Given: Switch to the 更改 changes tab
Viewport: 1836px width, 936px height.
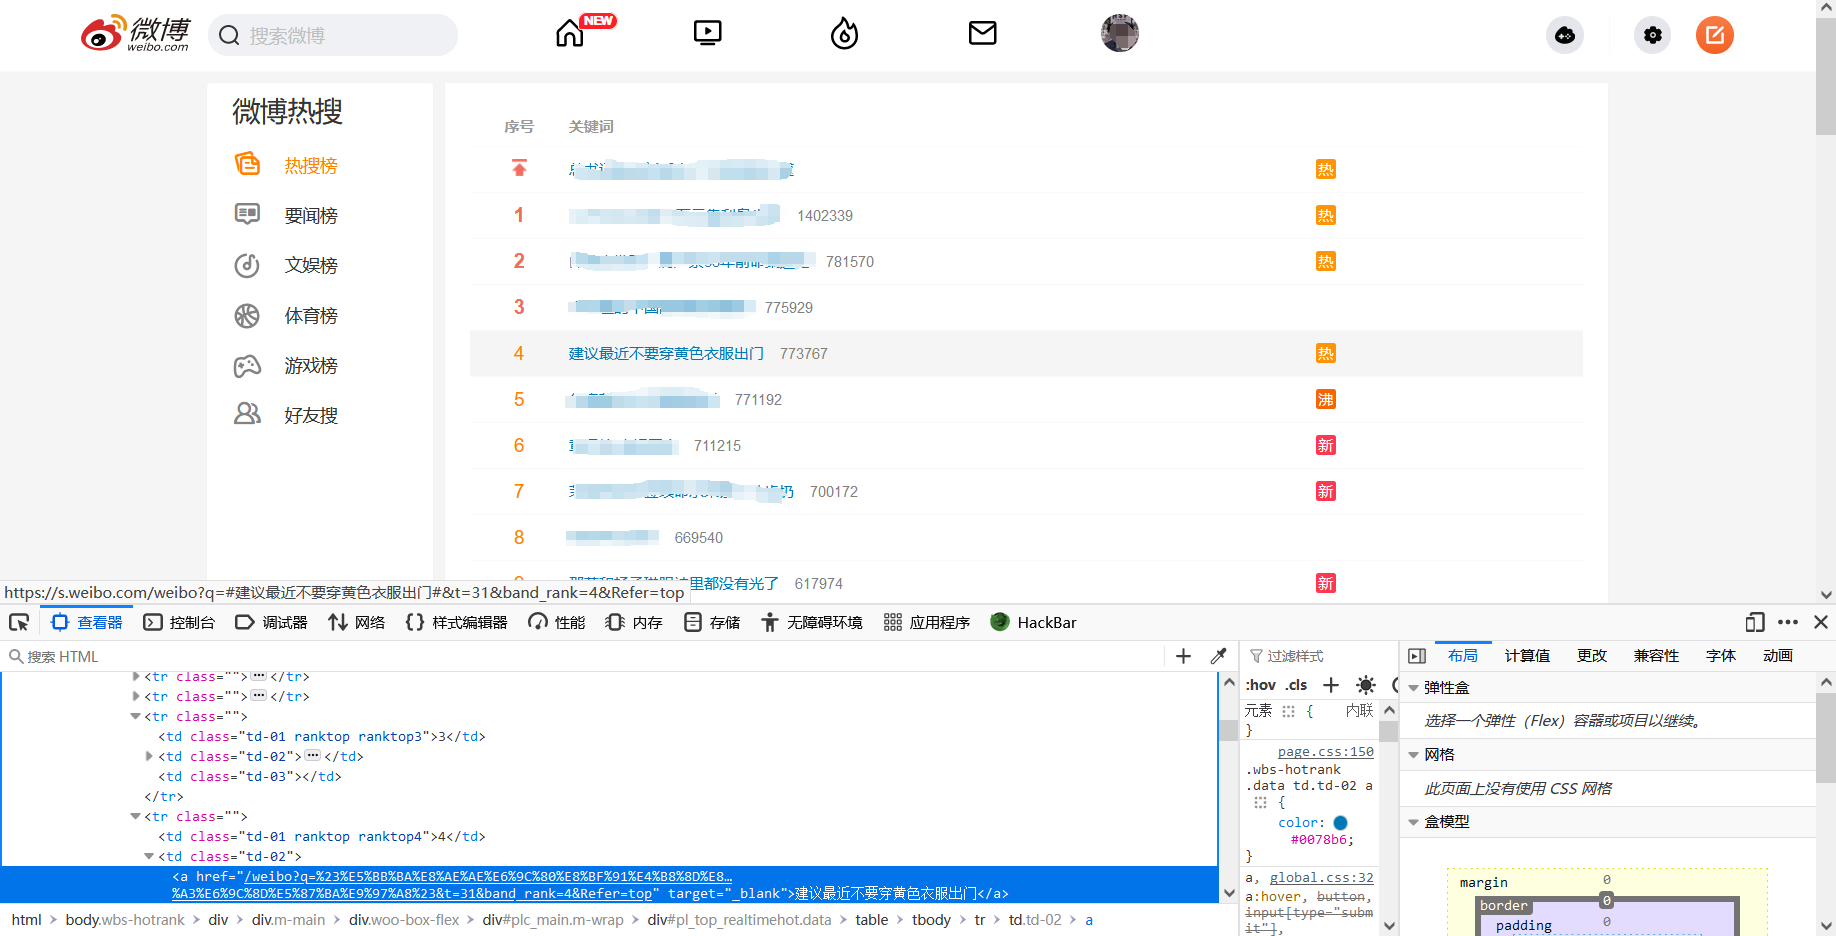Looking at the screenshot, I should pos(1592,656).
